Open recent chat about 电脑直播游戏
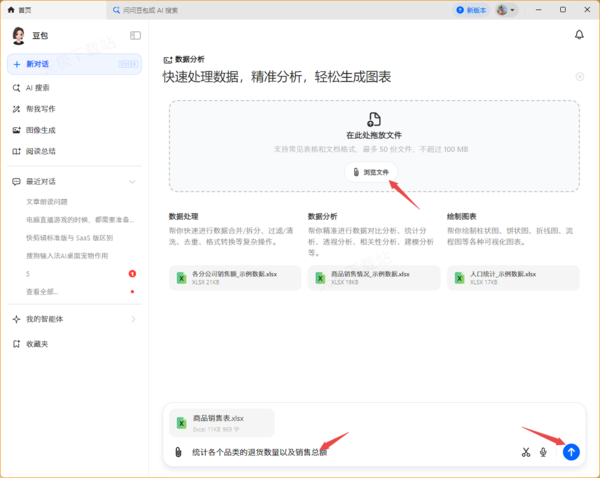Viewport: 600px width, 478px height. (80, 220)
